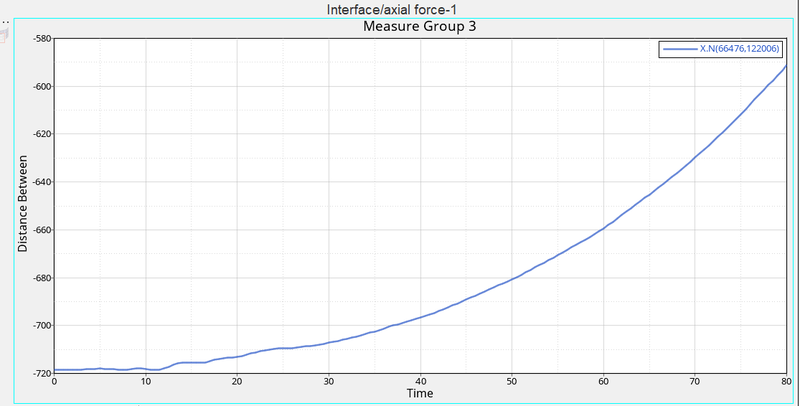
Task: Select the -720 label on the vertical axis
Action: click(x=40, y=373)
